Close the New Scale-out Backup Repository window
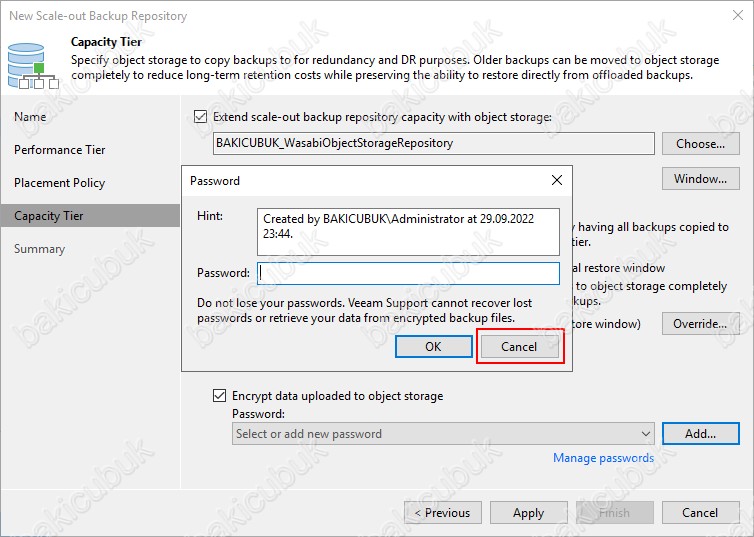Screen dimensions: 754x537 click(x=738, y=15)
